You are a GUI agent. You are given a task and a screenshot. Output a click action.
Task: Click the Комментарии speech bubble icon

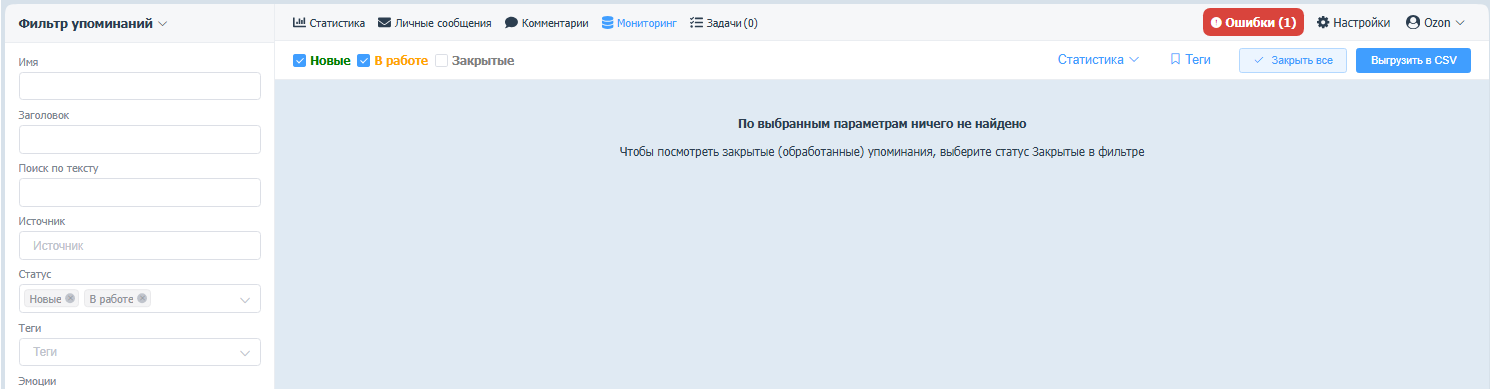(x=511, y=22)
